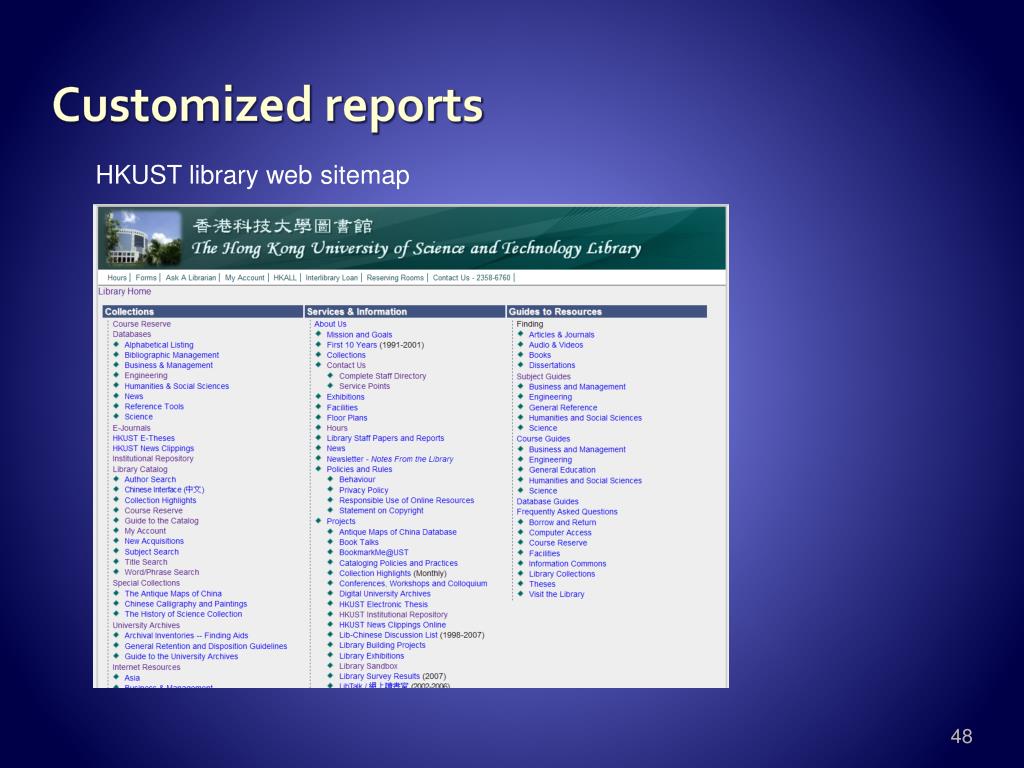The image size is (1024, 768).
Task: Open Library Building Projects
Action: (382, 645)
